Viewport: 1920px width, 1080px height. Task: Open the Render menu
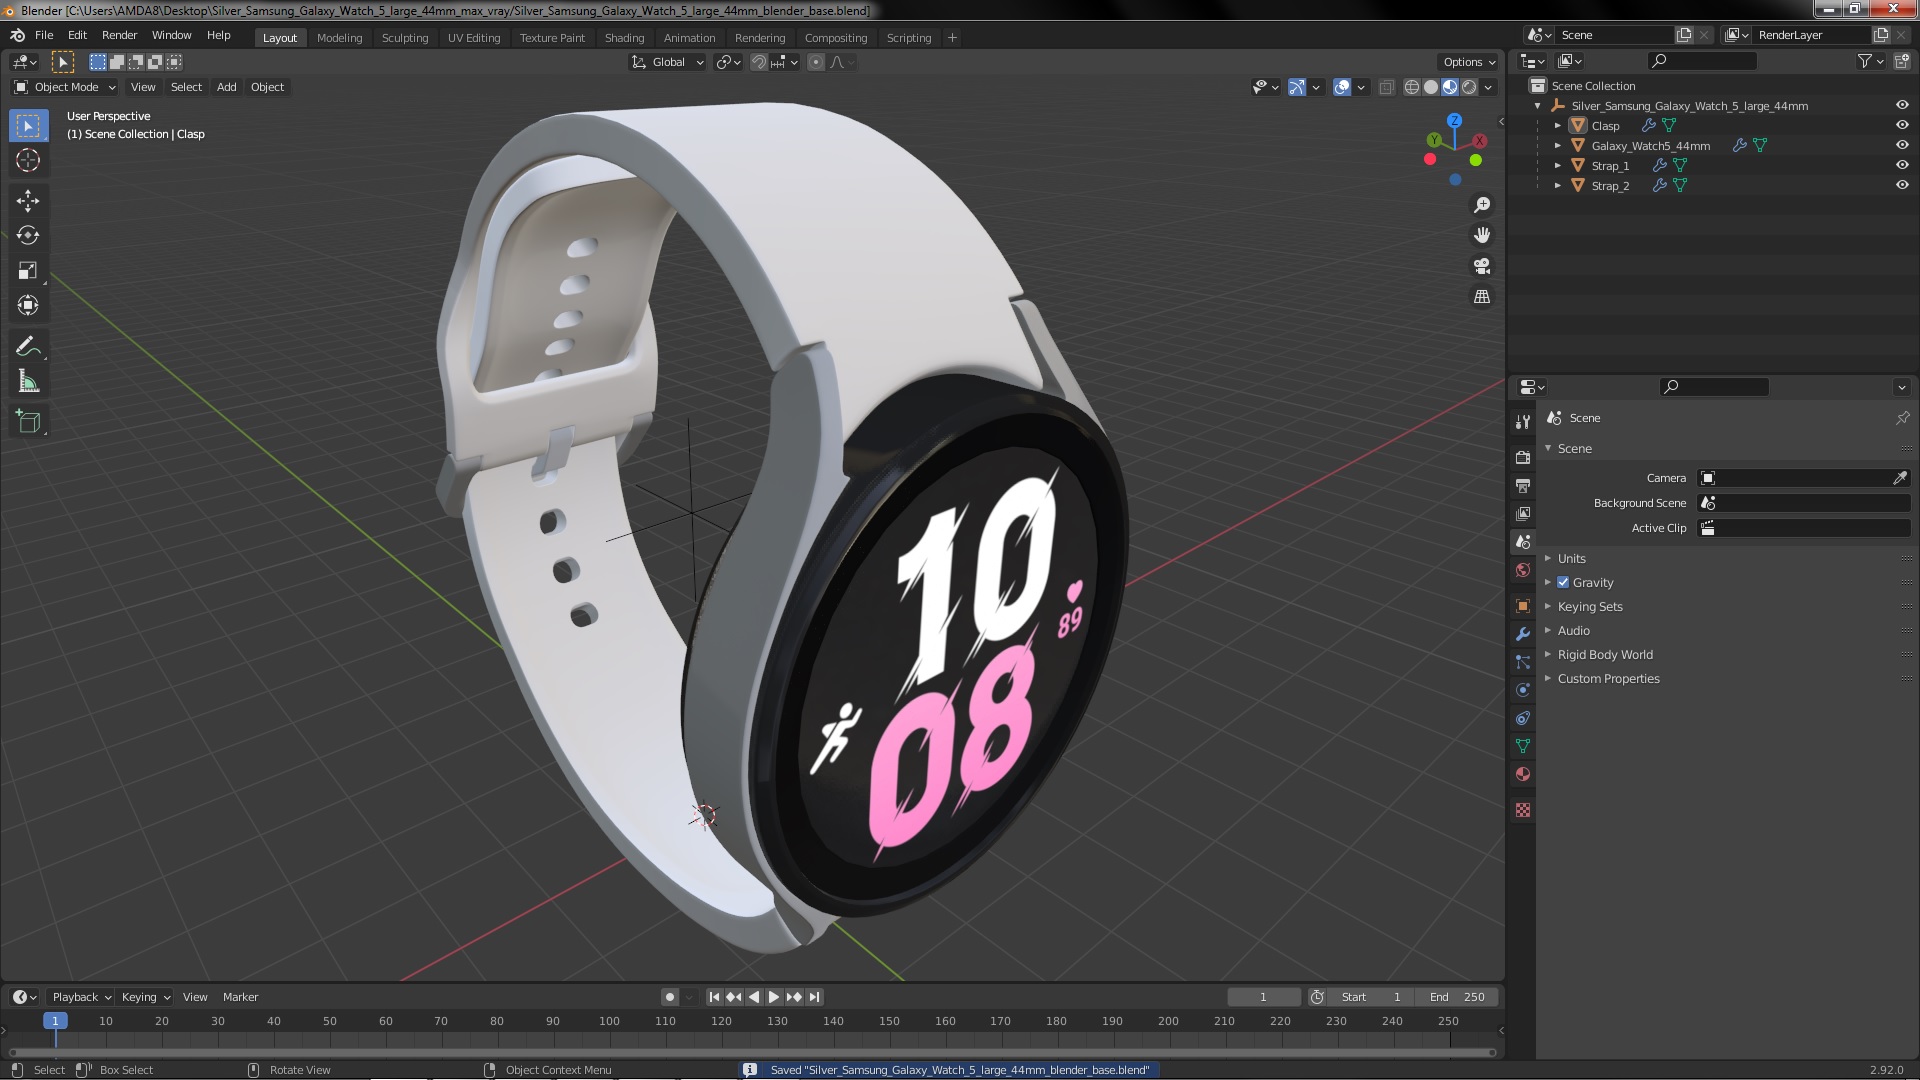pyautogui.click(x=119, y=35)
